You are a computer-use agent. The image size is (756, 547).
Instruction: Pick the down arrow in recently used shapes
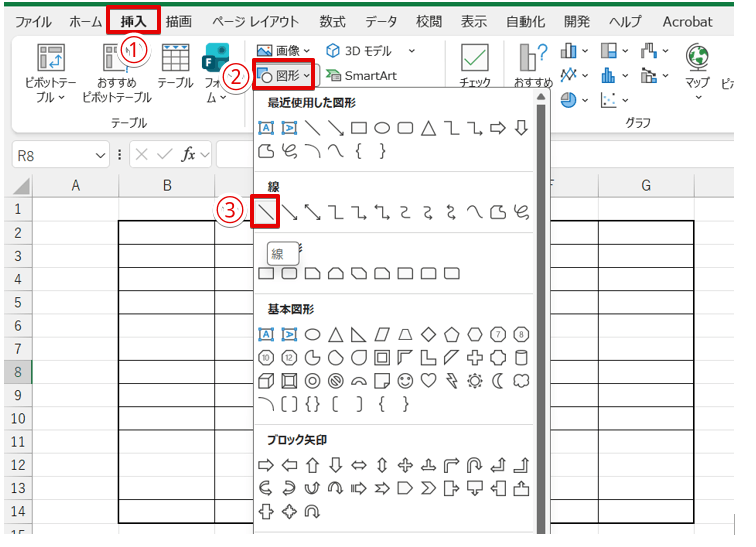pyautogui.click(x=521, y=128)
